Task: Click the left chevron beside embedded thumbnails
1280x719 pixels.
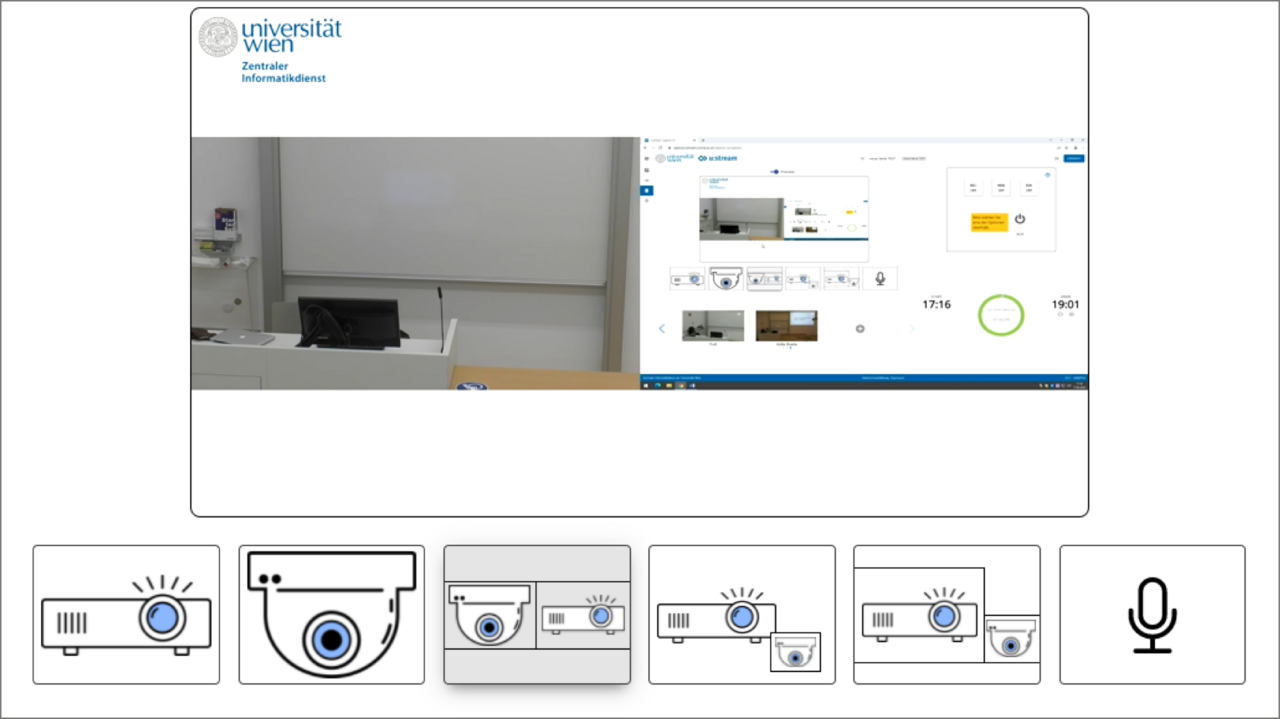Action: coord(661,328)
